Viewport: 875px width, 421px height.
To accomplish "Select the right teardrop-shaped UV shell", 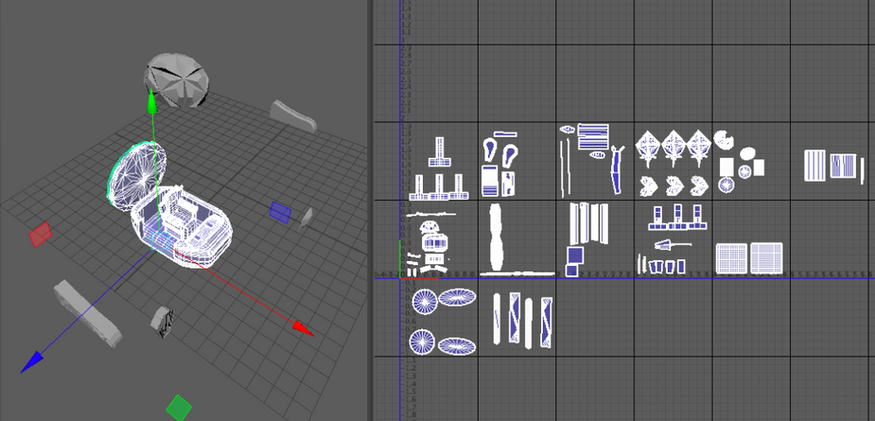I will point(509,156).
